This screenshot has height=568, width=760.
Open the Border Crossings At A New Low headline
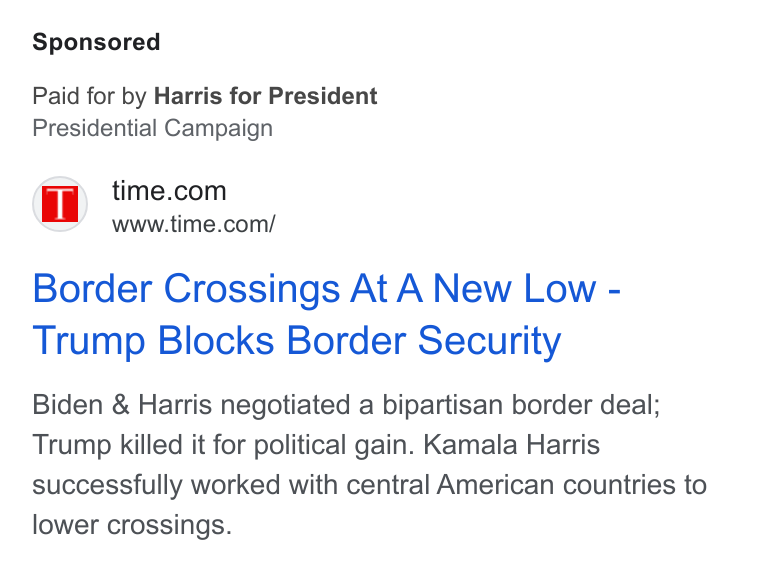327,289
